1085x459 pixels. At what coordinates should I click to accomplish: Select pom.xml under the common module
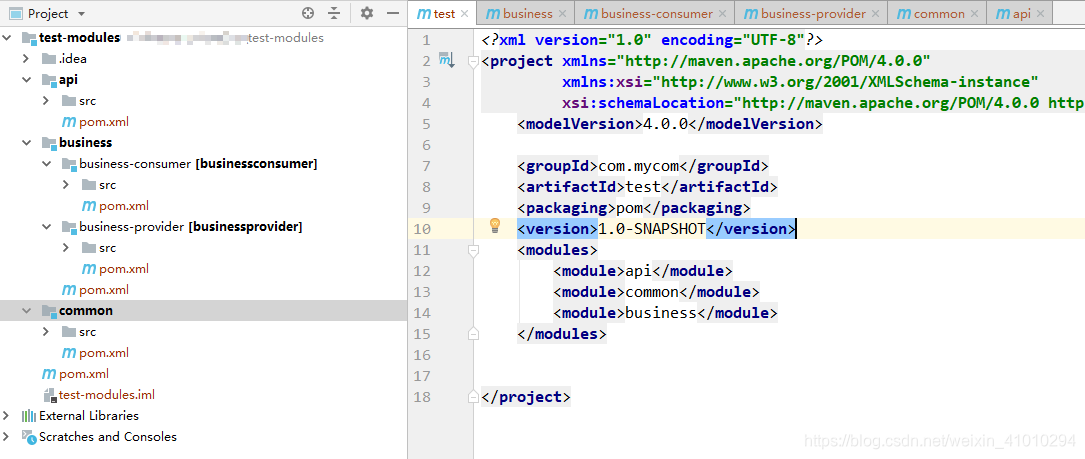pyautogui.click(x=104, y=353)
